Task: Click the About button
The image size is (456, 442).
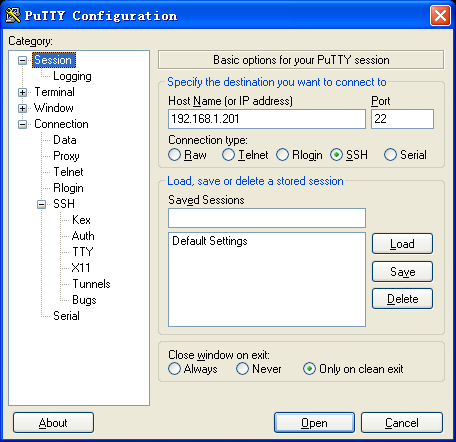Action: click(53, 423)
